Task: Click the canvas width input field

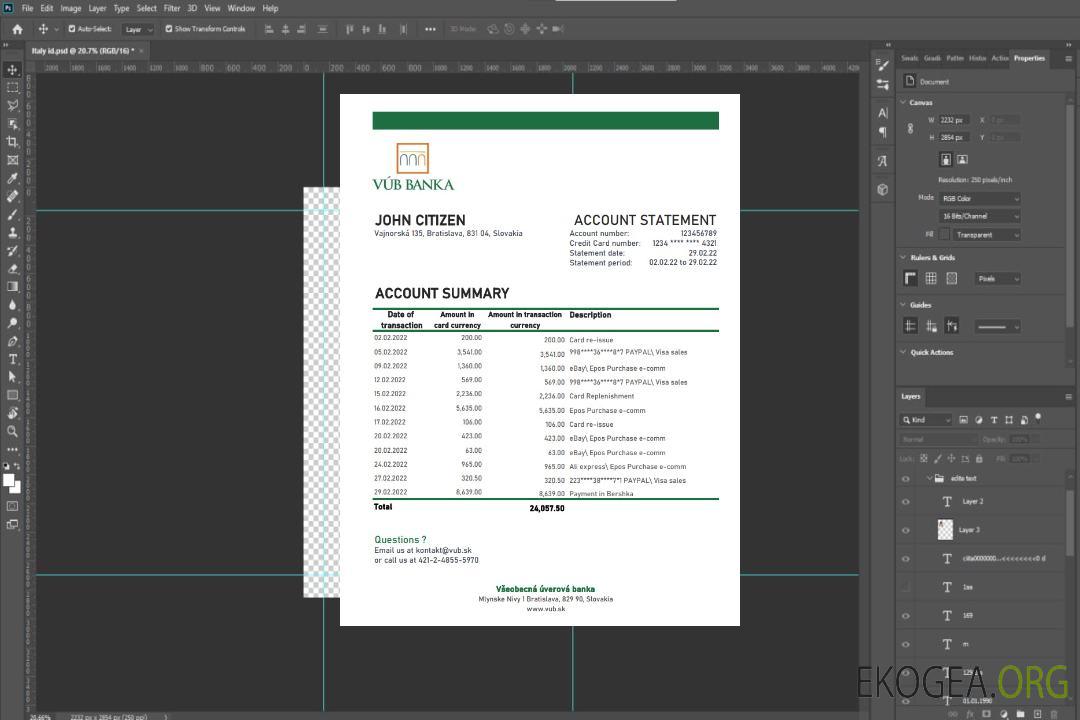Action: 954,120
